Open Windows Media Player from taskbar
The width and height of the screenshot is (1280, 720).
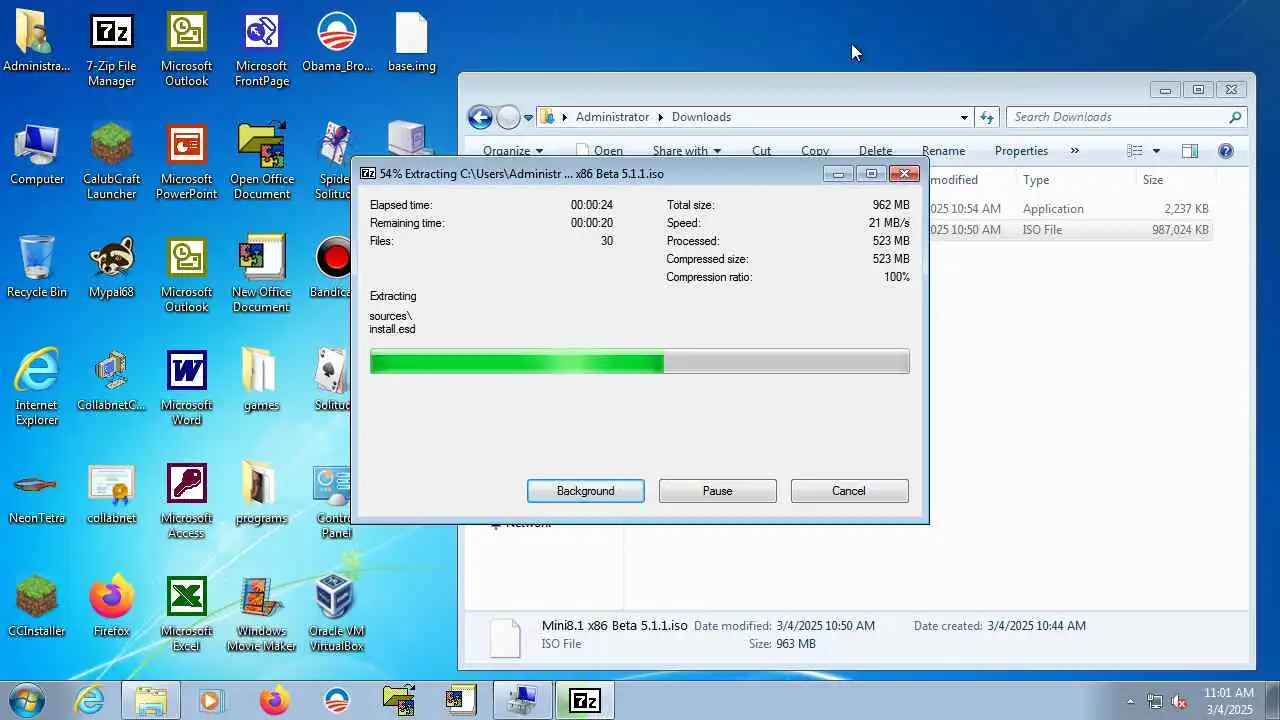[211, 701]
